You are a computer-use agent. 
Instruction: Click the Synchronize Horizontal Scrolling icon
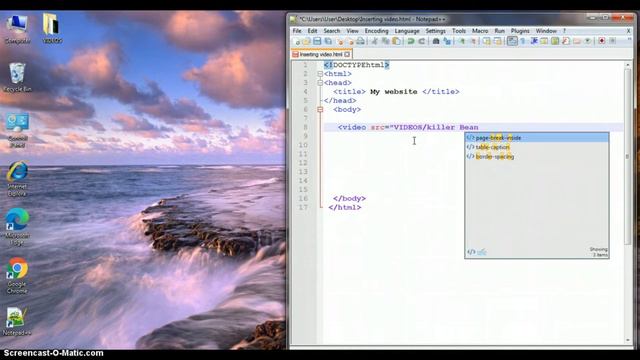tap(498, 41)
